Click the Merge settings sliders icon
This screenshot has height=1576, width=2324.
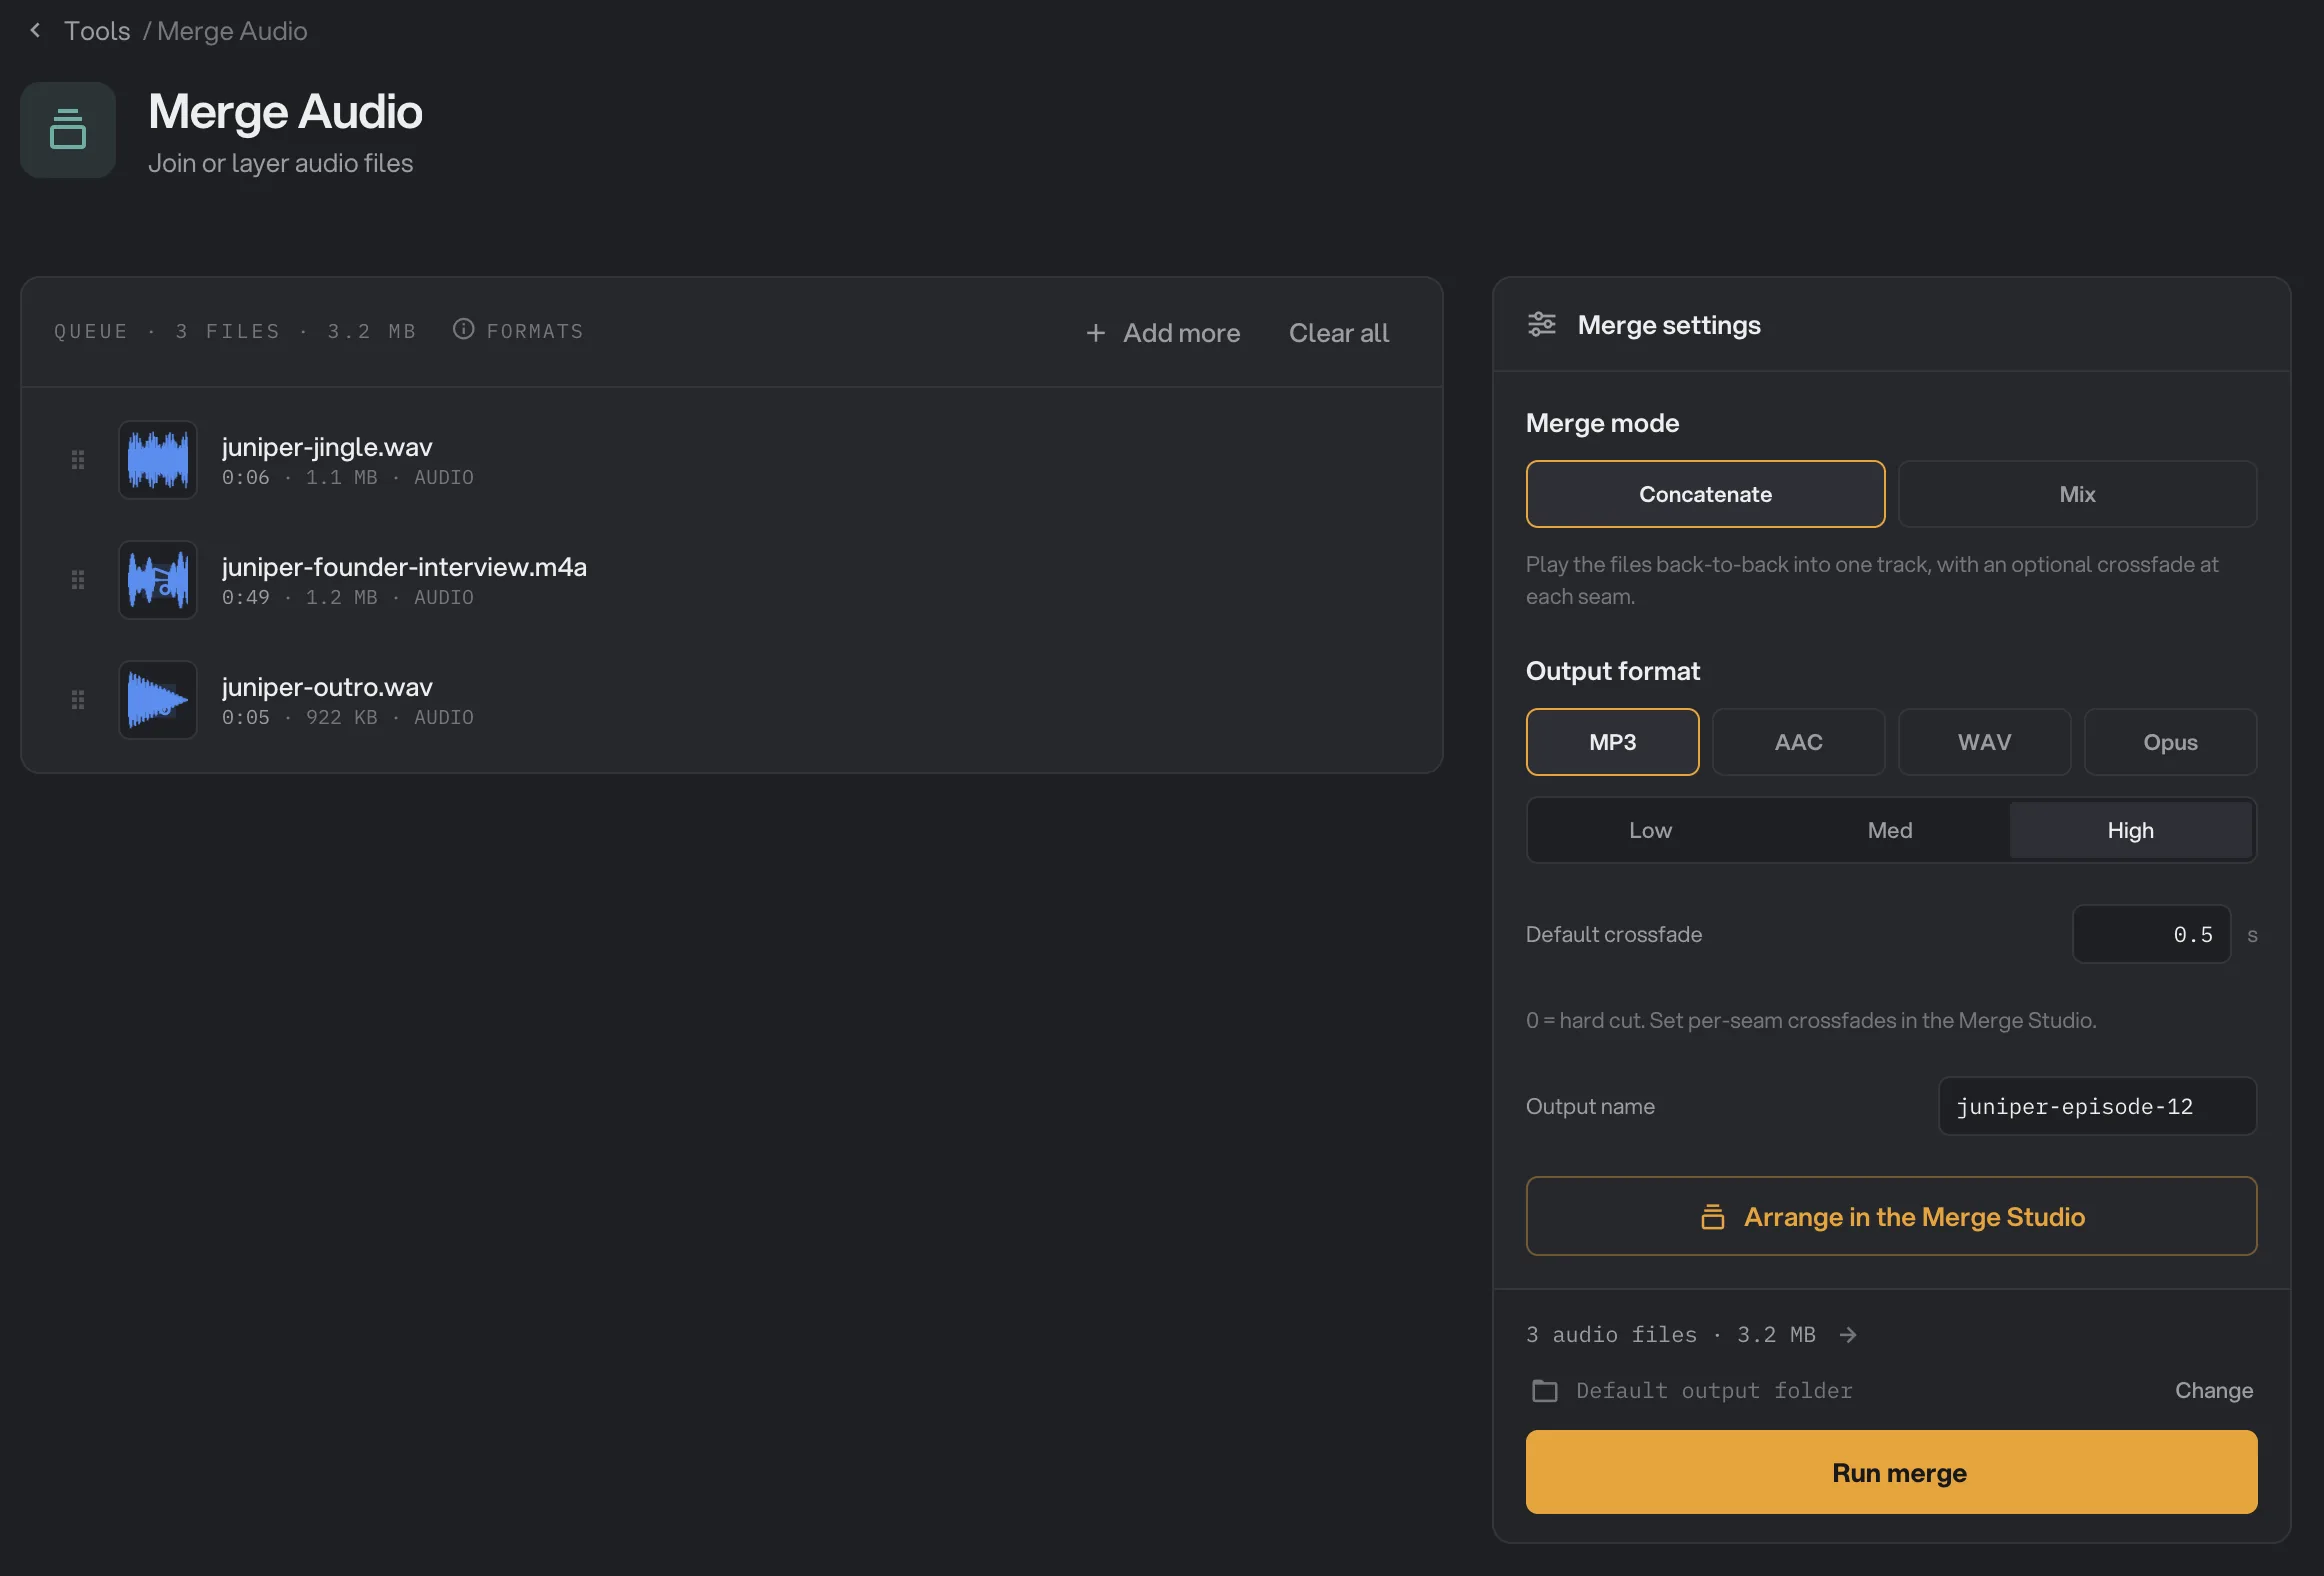1542,324
